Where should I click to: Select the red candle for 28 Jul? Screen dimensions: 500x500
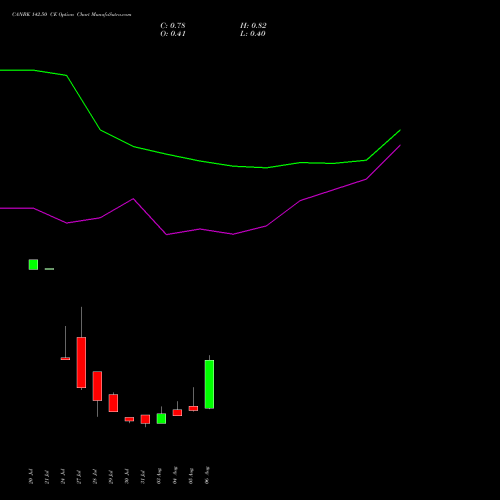pyautogui.click(x=97, y=386)
